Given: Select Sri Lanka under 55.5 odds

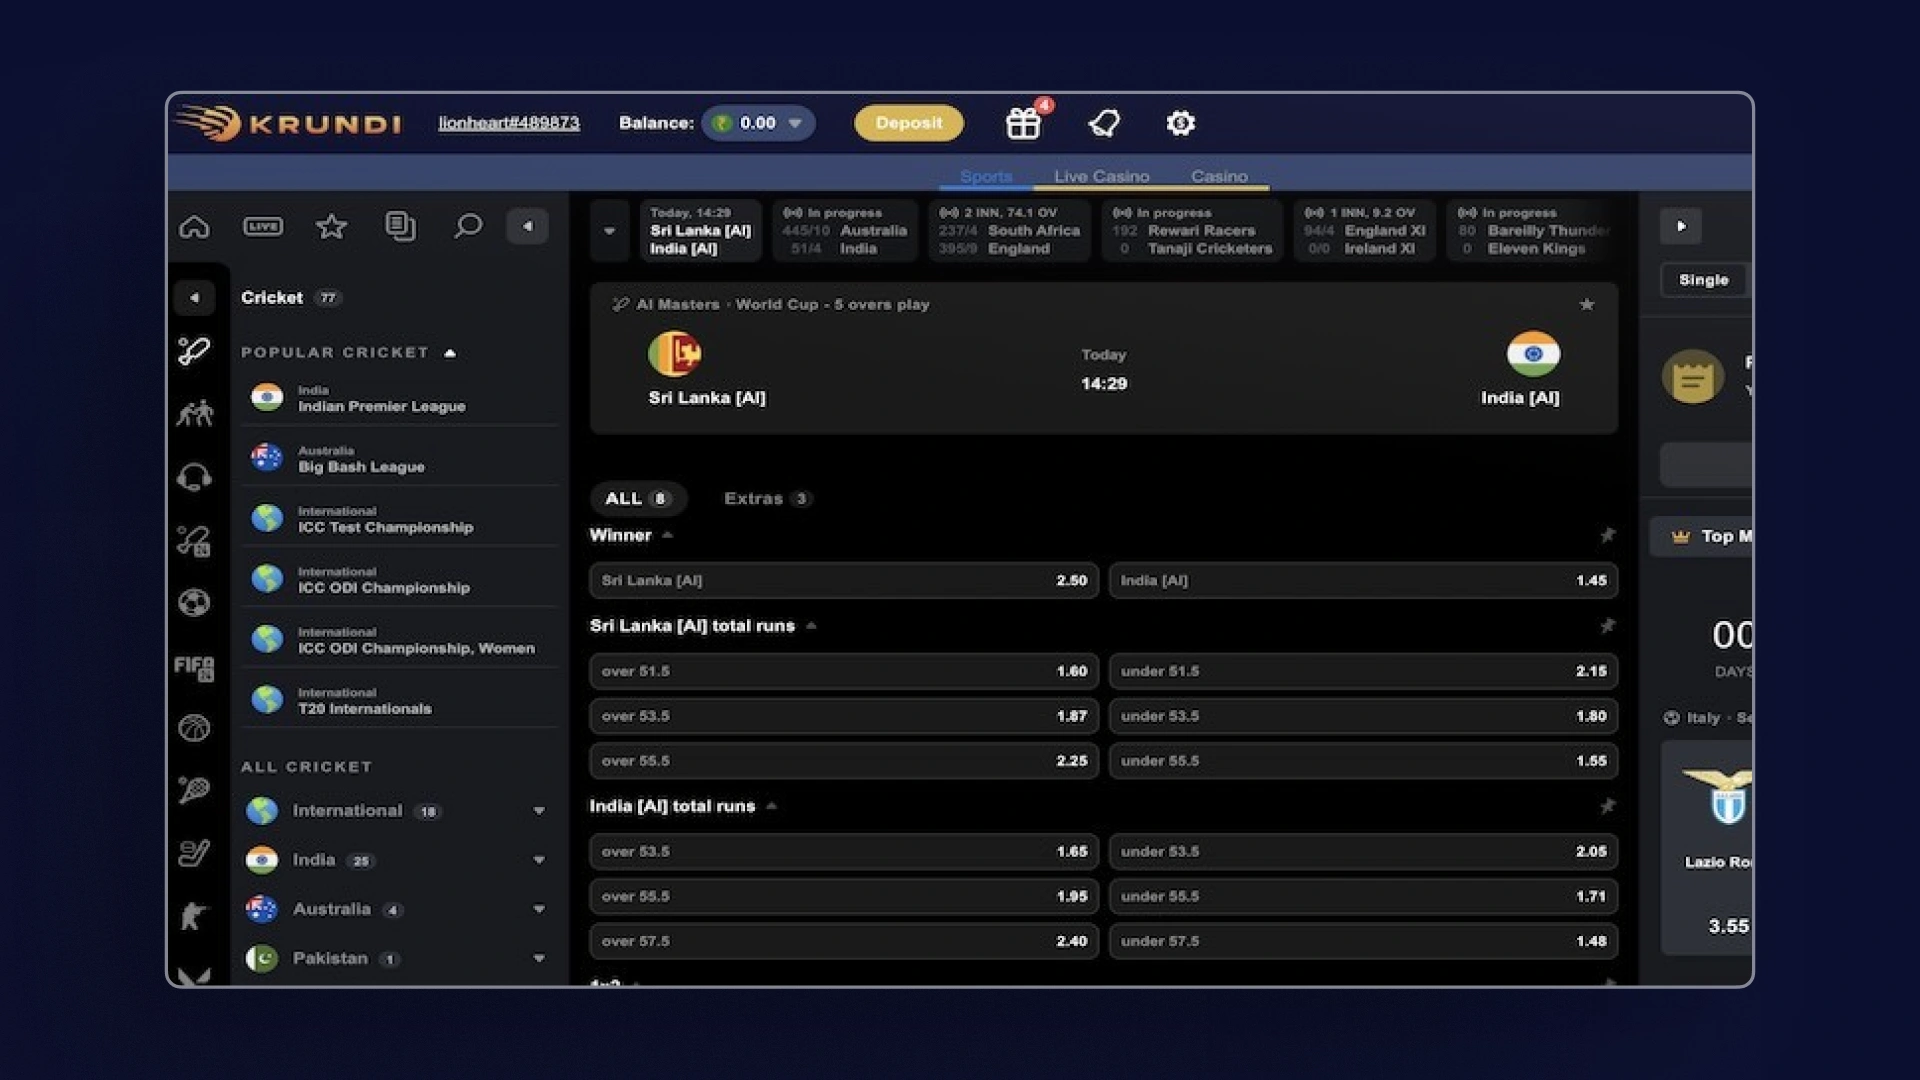Looking at the screenshot, I should pos(1363,761).
